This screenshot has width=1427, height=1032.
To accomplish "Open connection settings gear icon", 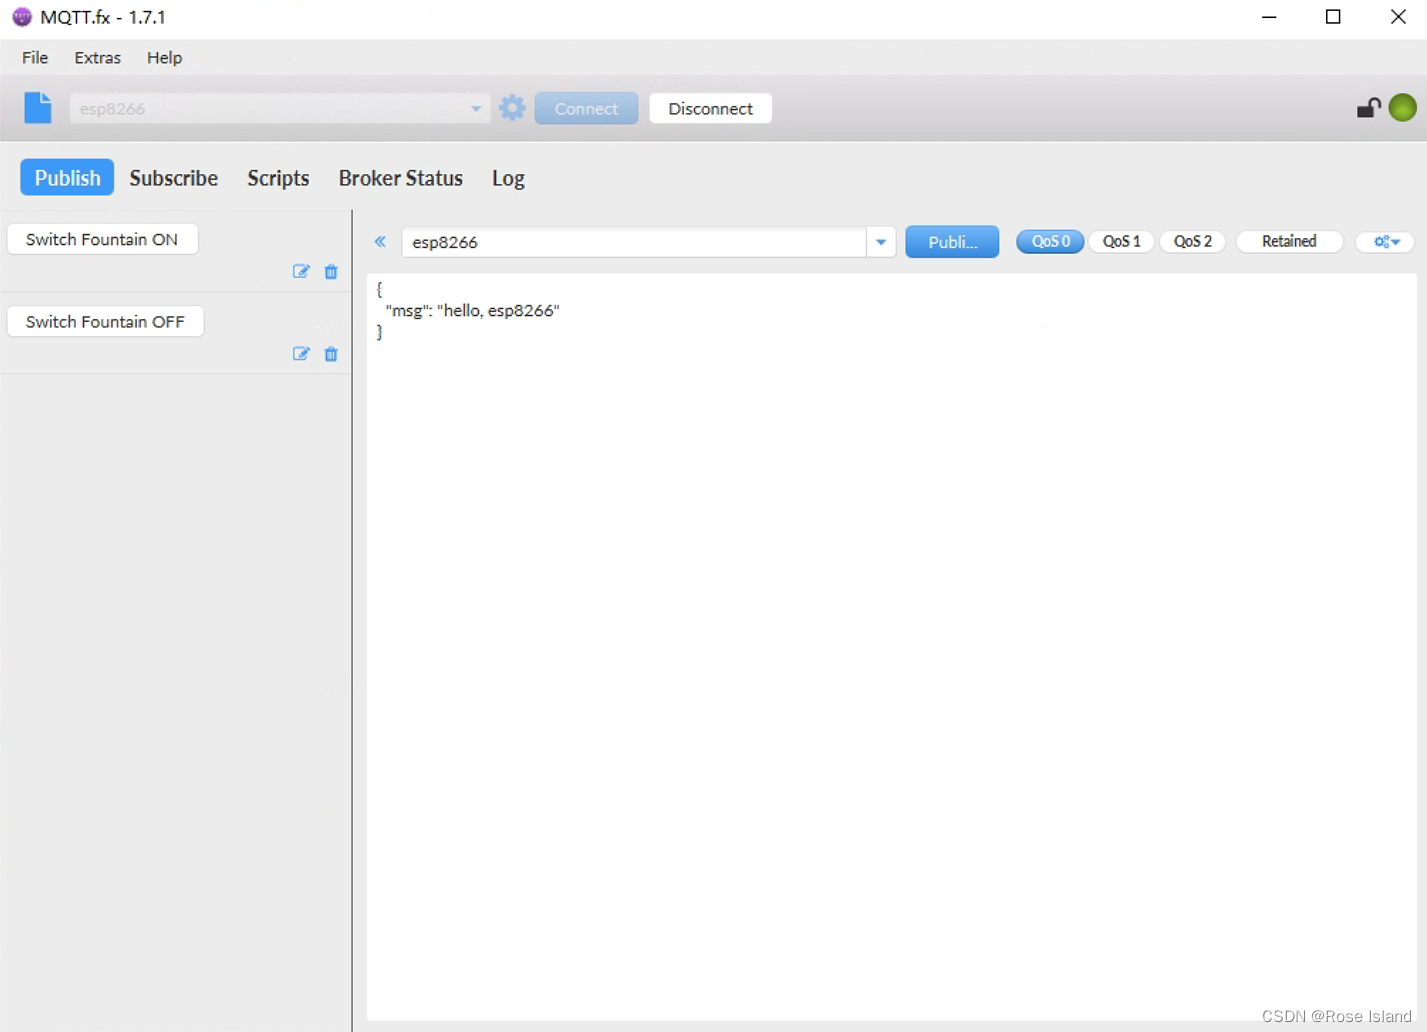I will (x=512, y=108).
